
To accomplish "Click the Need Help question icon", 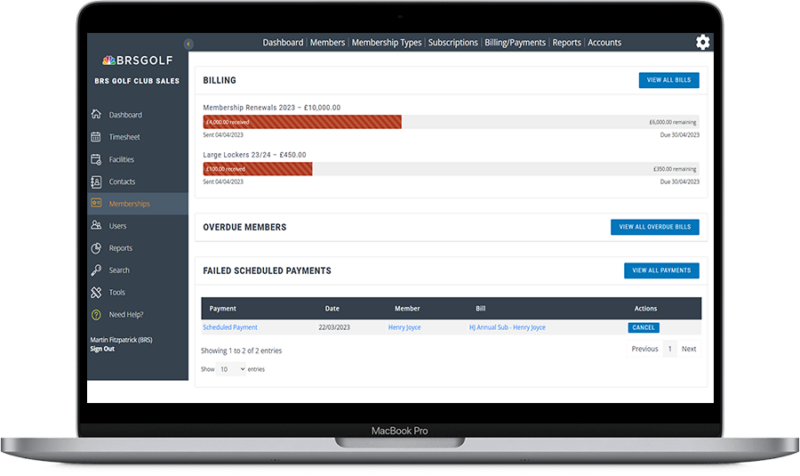I will coord(96,314).
